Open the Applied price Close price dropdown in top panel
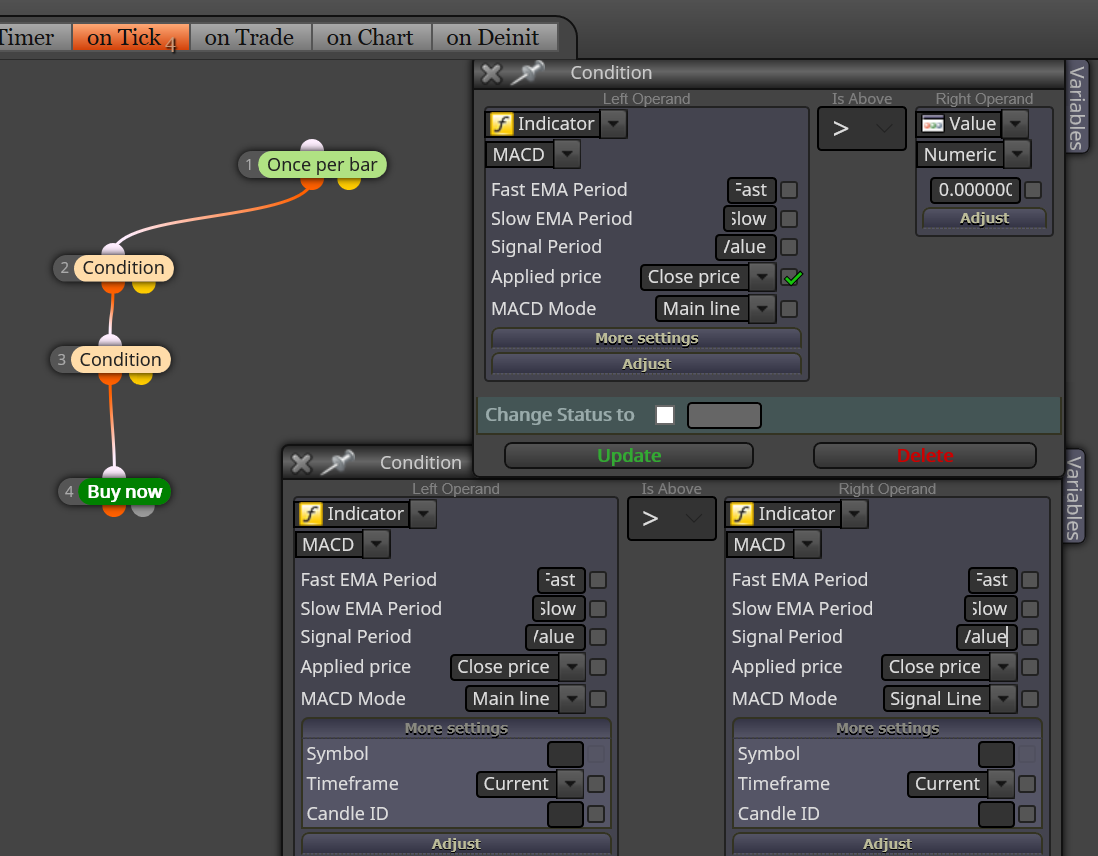 [762, 277]
